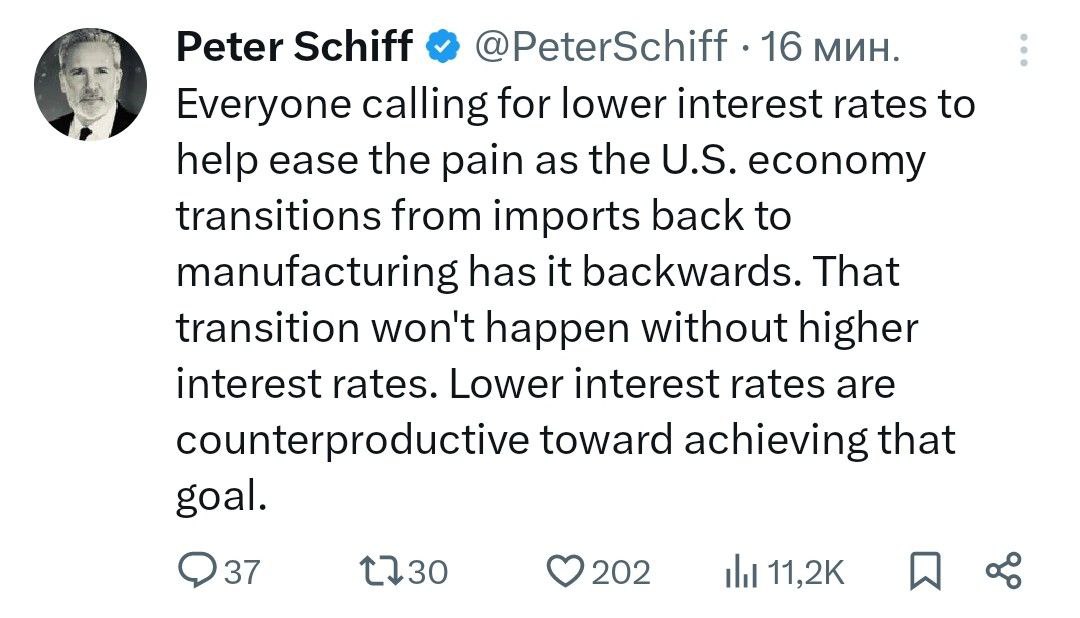
Task: Open the three-dot more options menu
Action: [x=1024, y=50]
